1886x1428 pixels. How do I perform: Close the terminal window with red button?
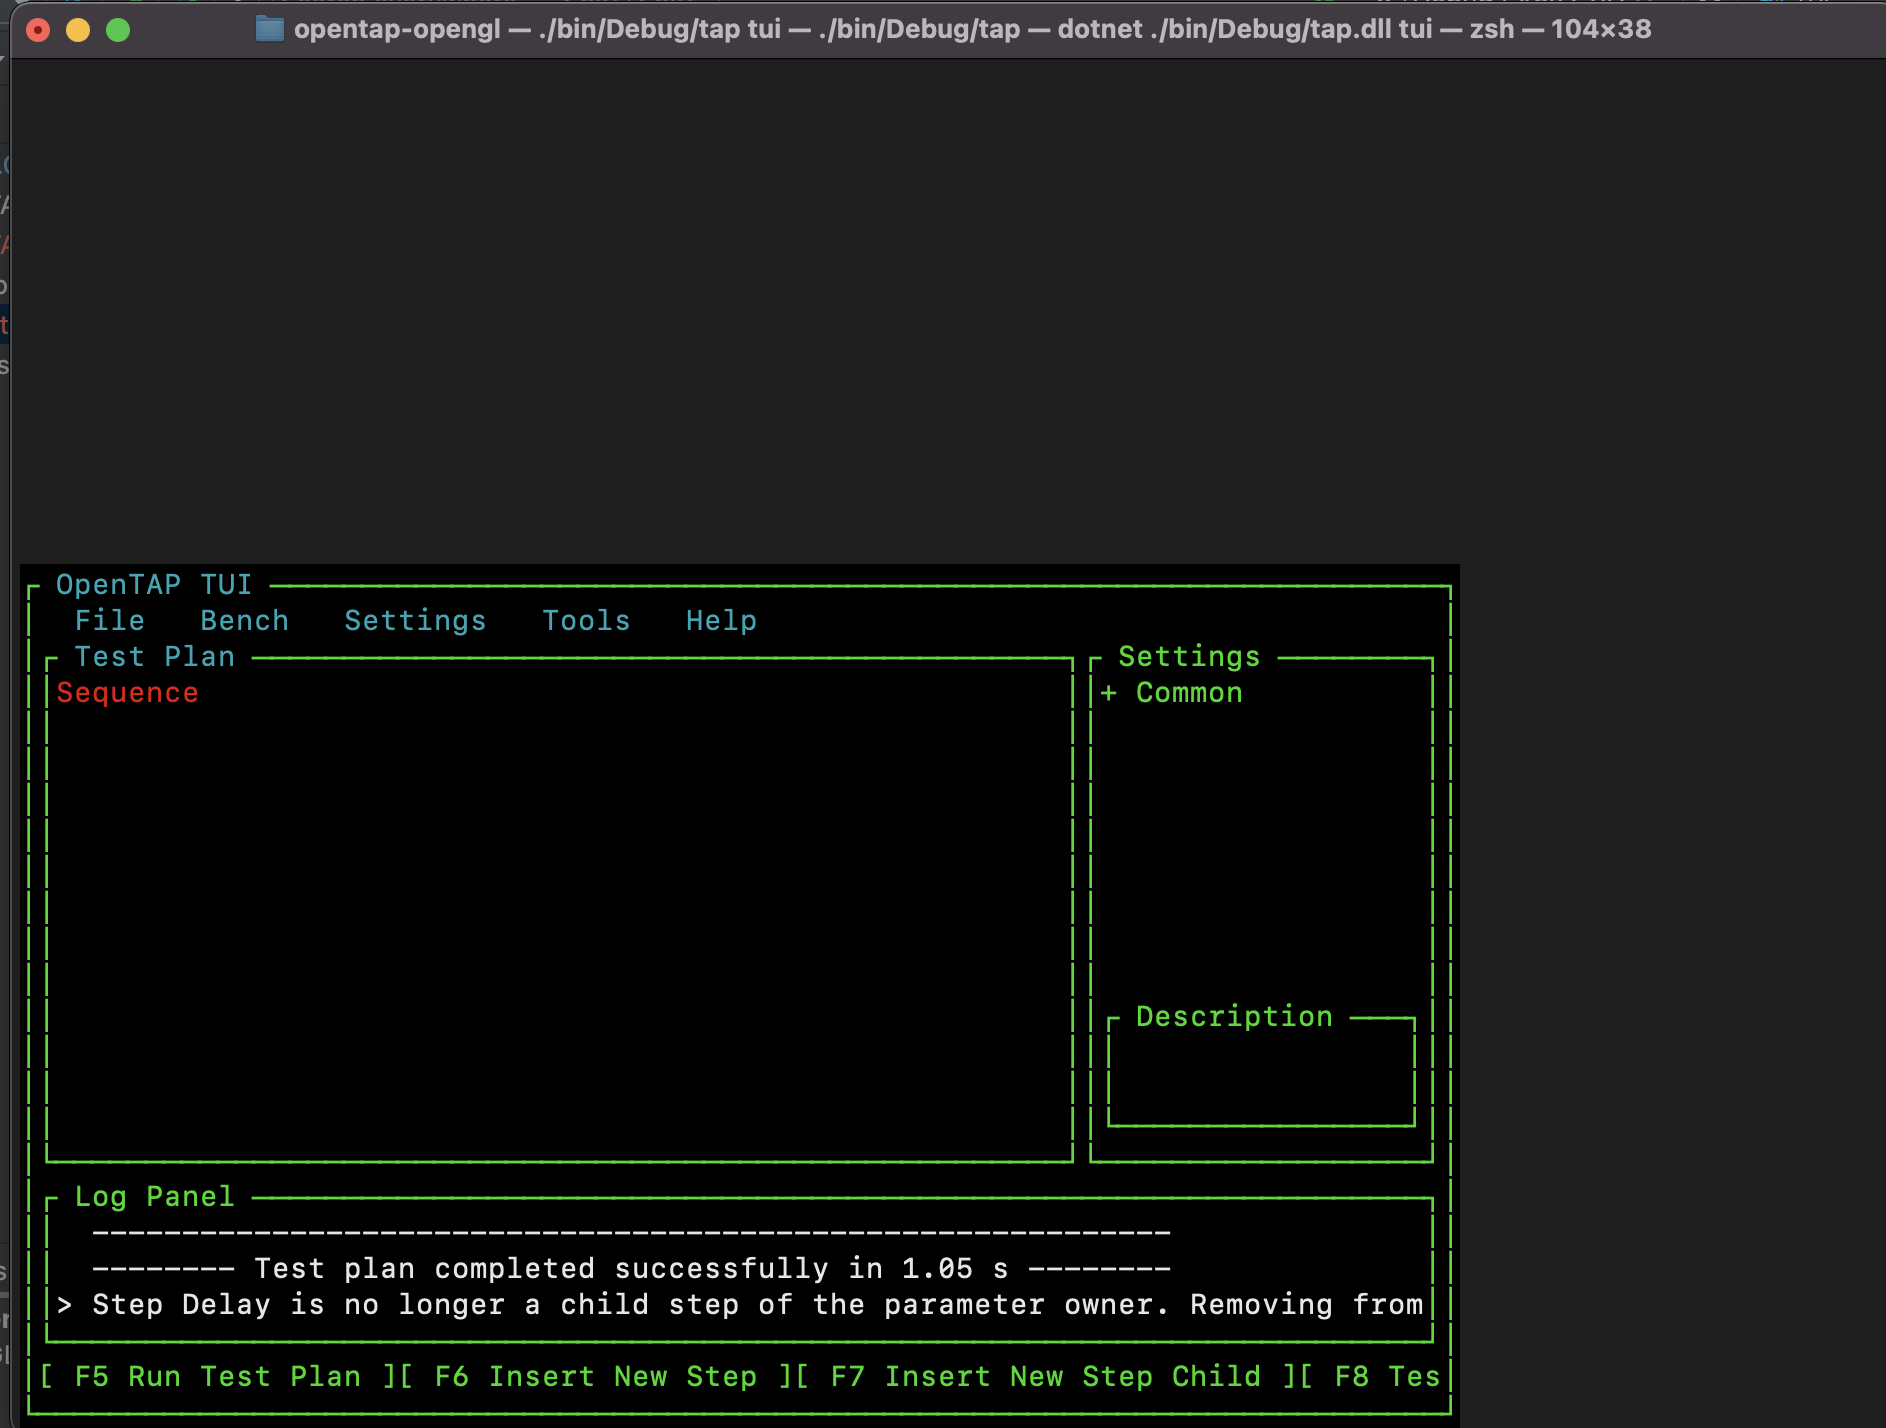(38, 30)
